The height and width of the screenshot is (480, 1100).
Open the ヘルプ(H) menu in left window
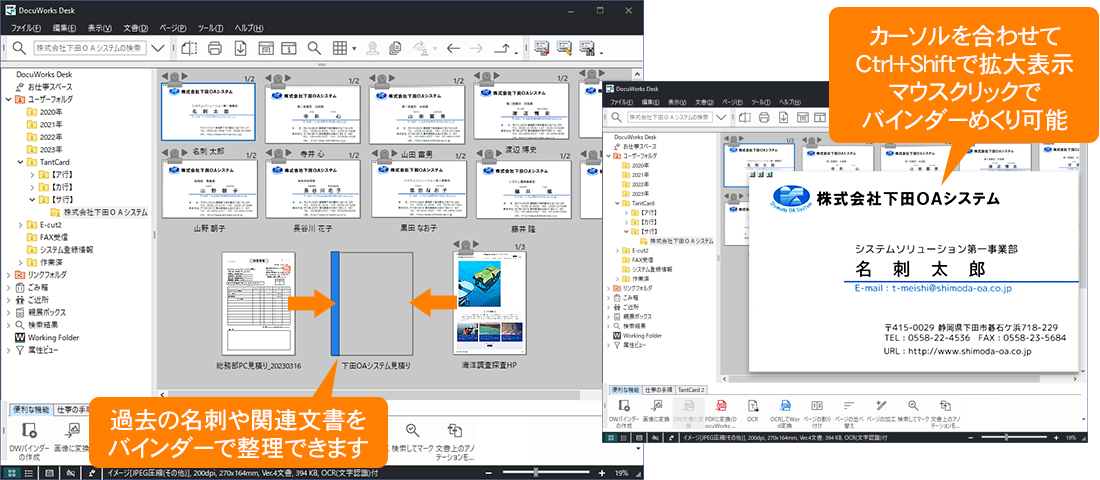tap(248, 28)
